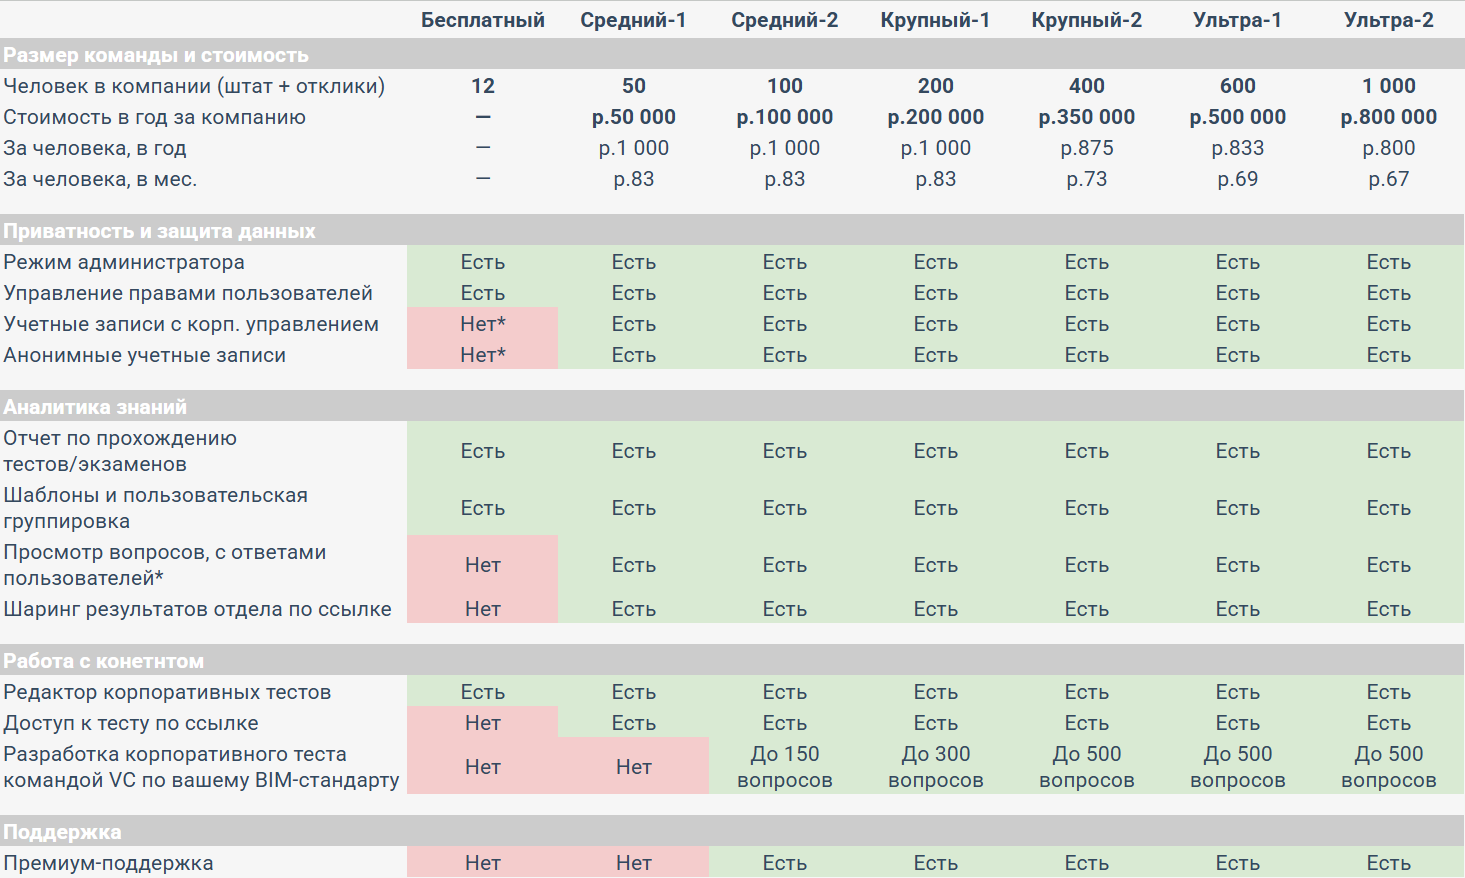Click the "р.350 000" yearly price cell
This screenshot has width=1465, height=878.
1086,117
